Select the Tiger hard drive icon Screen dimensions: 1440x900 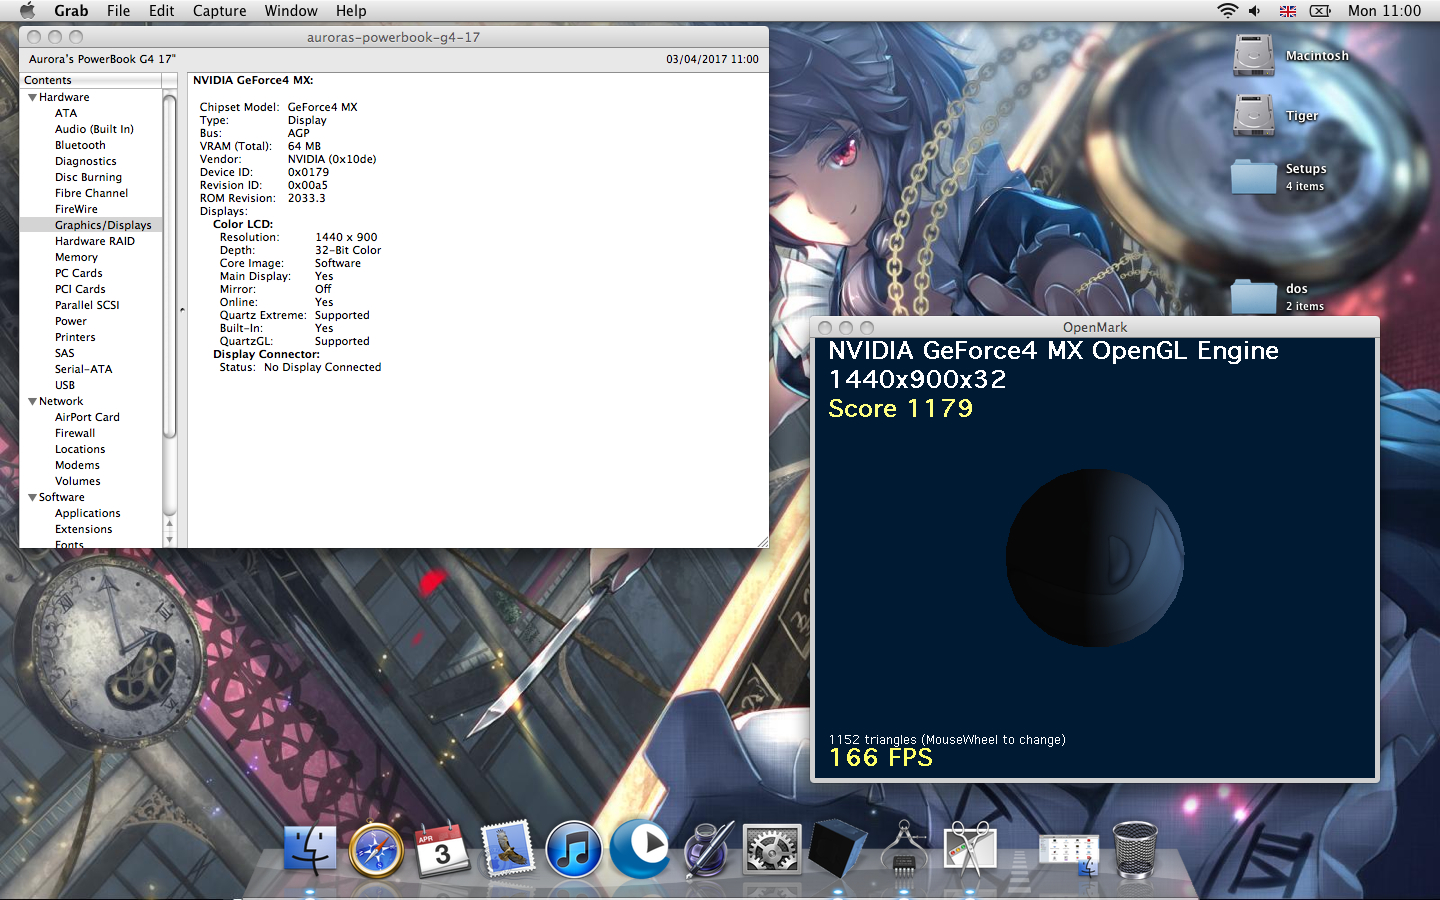coord(1254,115)
